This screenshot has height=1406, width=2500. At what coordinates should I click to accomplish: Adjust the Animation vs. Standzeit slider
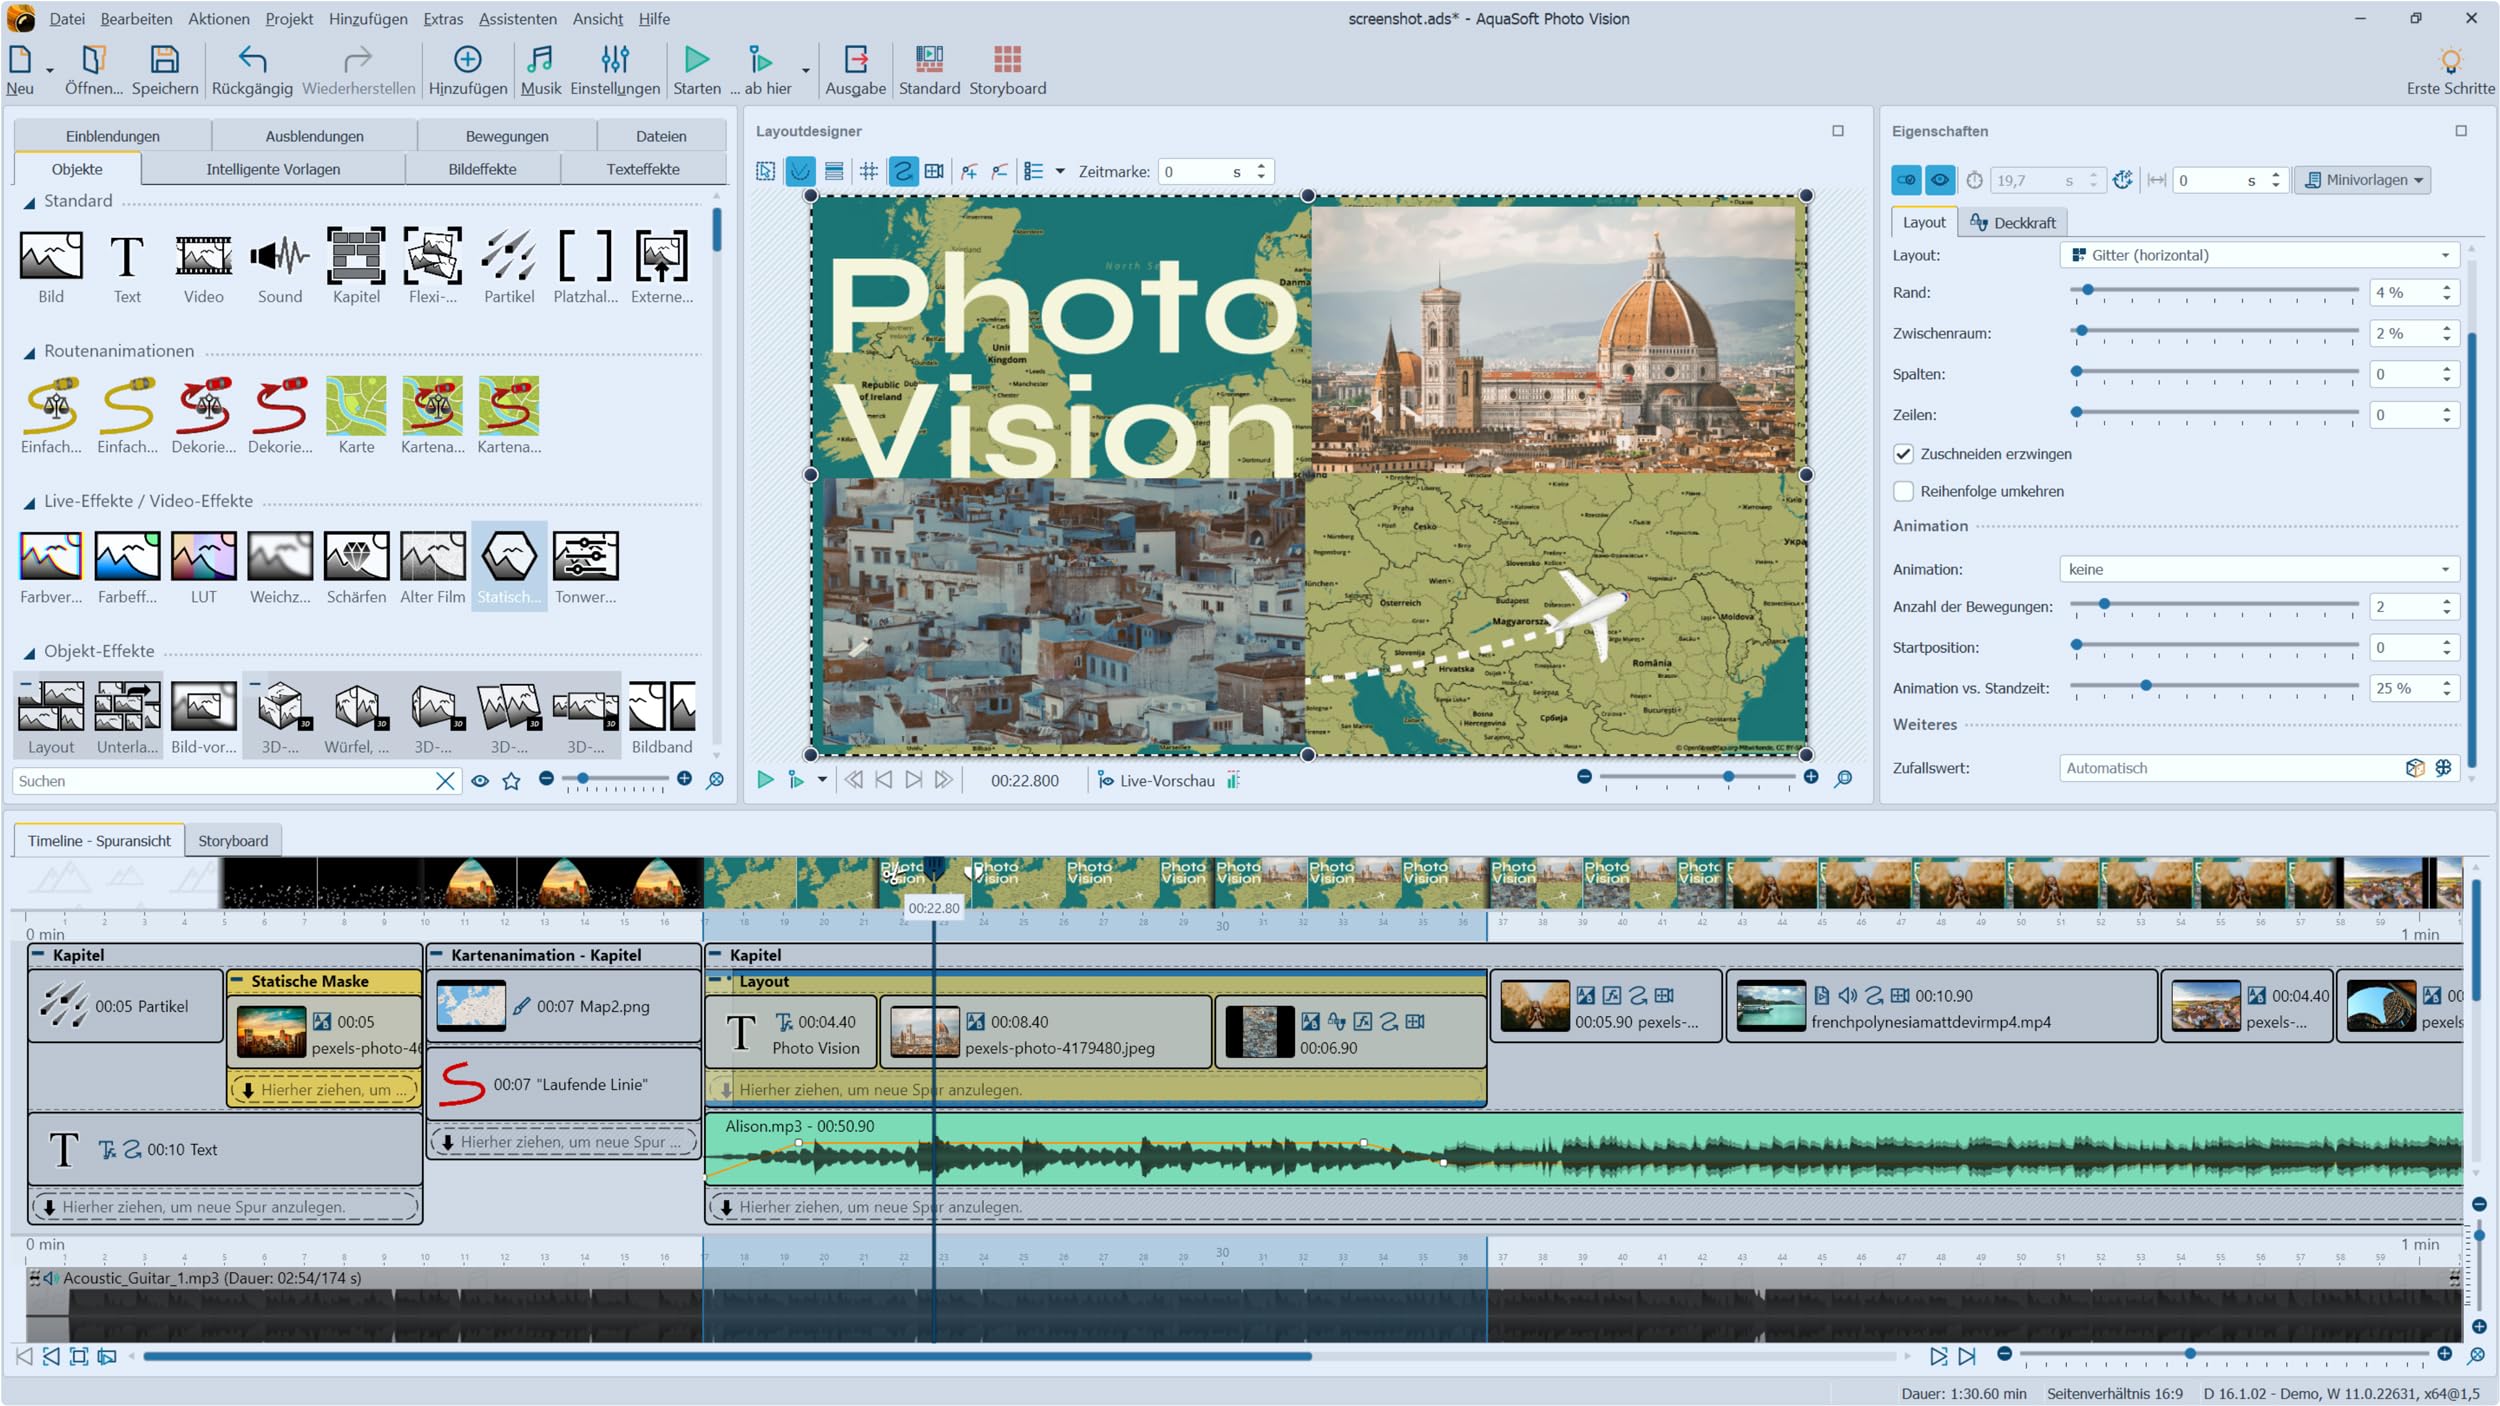click(x=2146, y=686)
